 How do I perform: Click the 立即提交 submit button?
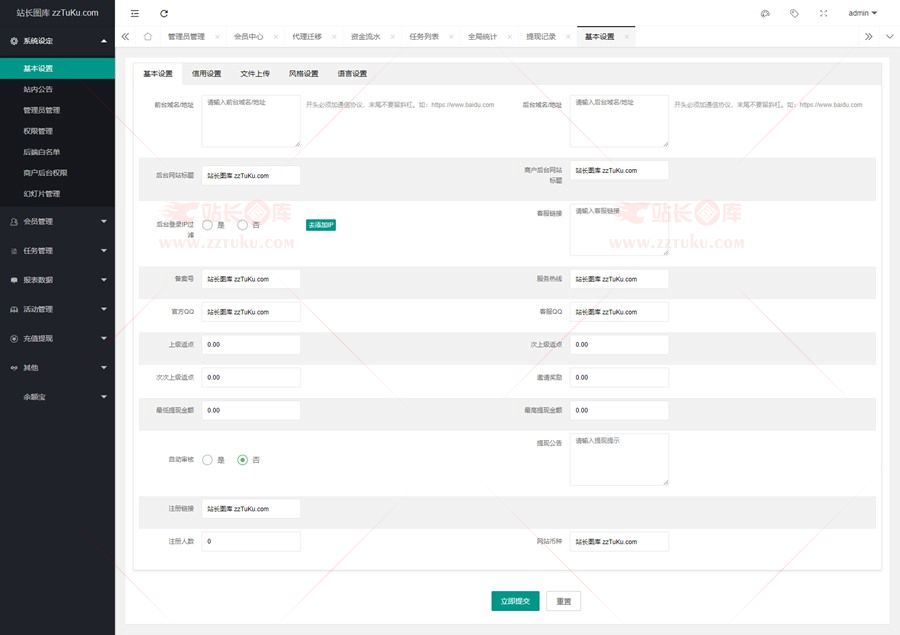click(515, 601)
